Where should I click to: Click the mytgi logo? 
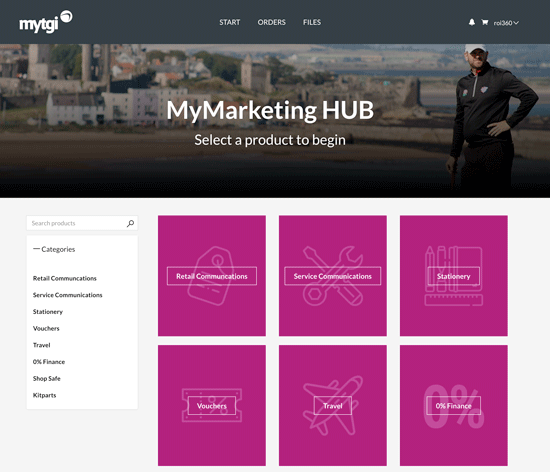point(46,22)
